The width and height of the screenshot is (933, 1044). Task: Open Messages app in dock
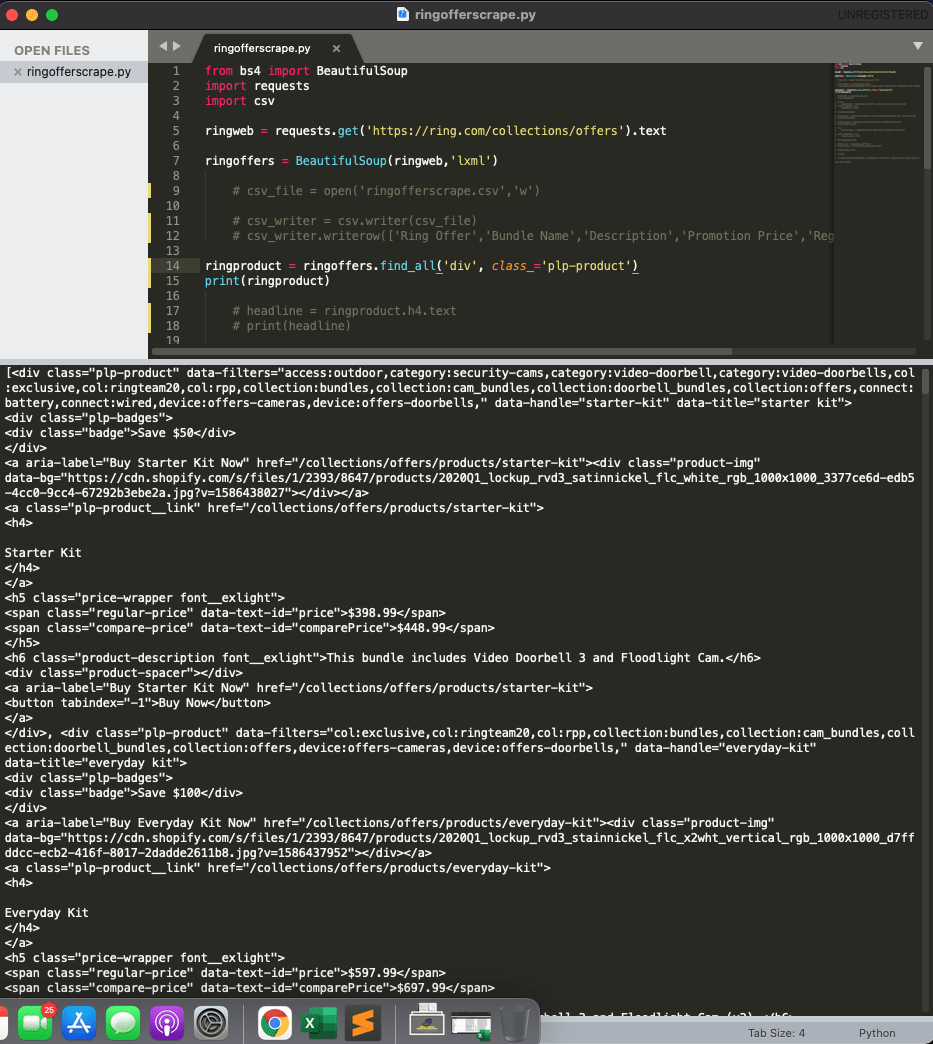pyautogui.click(x=123, y=1023)
